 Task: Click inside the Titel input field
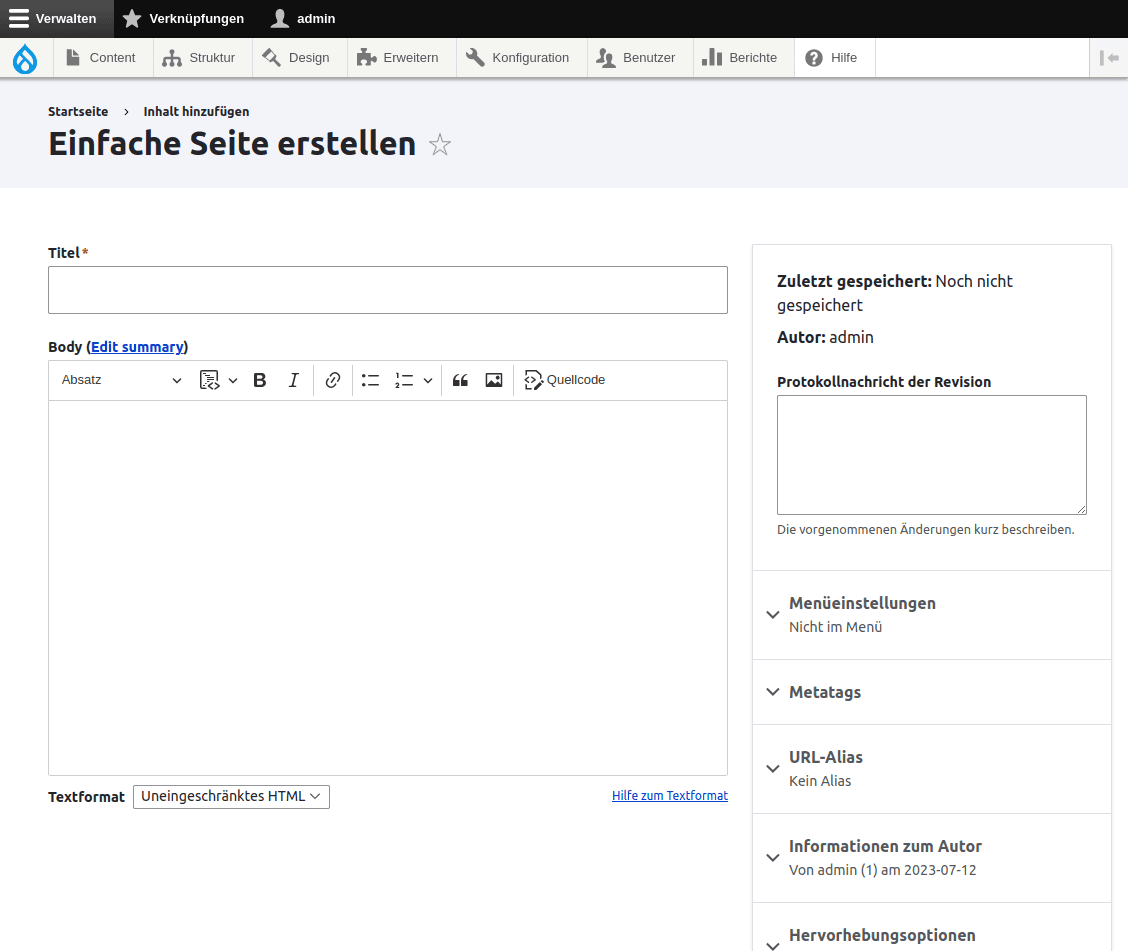(387, 290)
